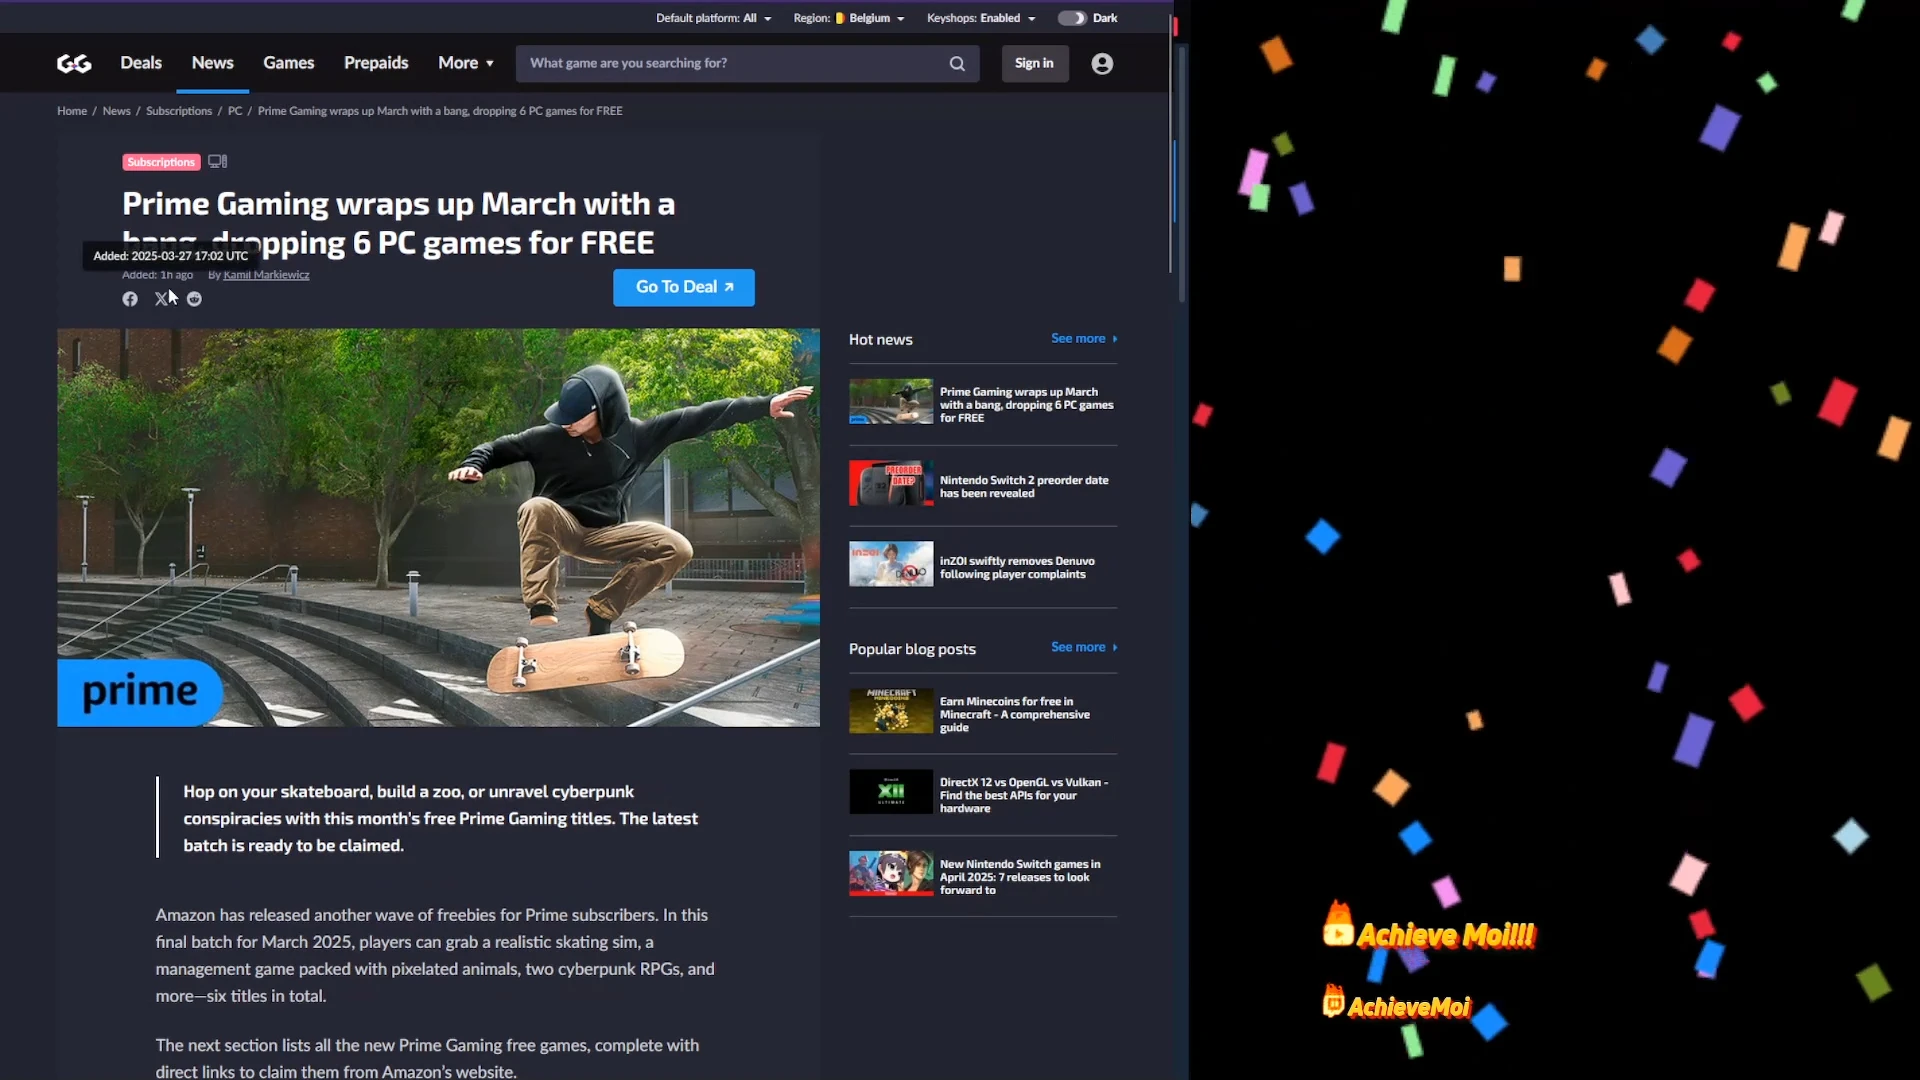Share the article on Reddit
The width and height of the screenshot is (1920, 1080).
(x=194, y=299)
